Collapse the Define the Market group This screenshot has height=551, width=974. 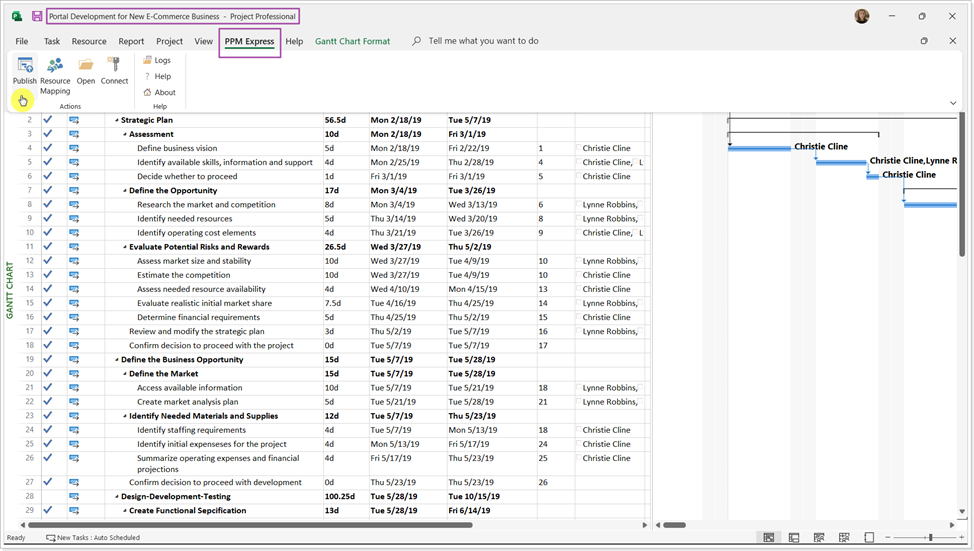pyautogui.click(x=125, y=374)
